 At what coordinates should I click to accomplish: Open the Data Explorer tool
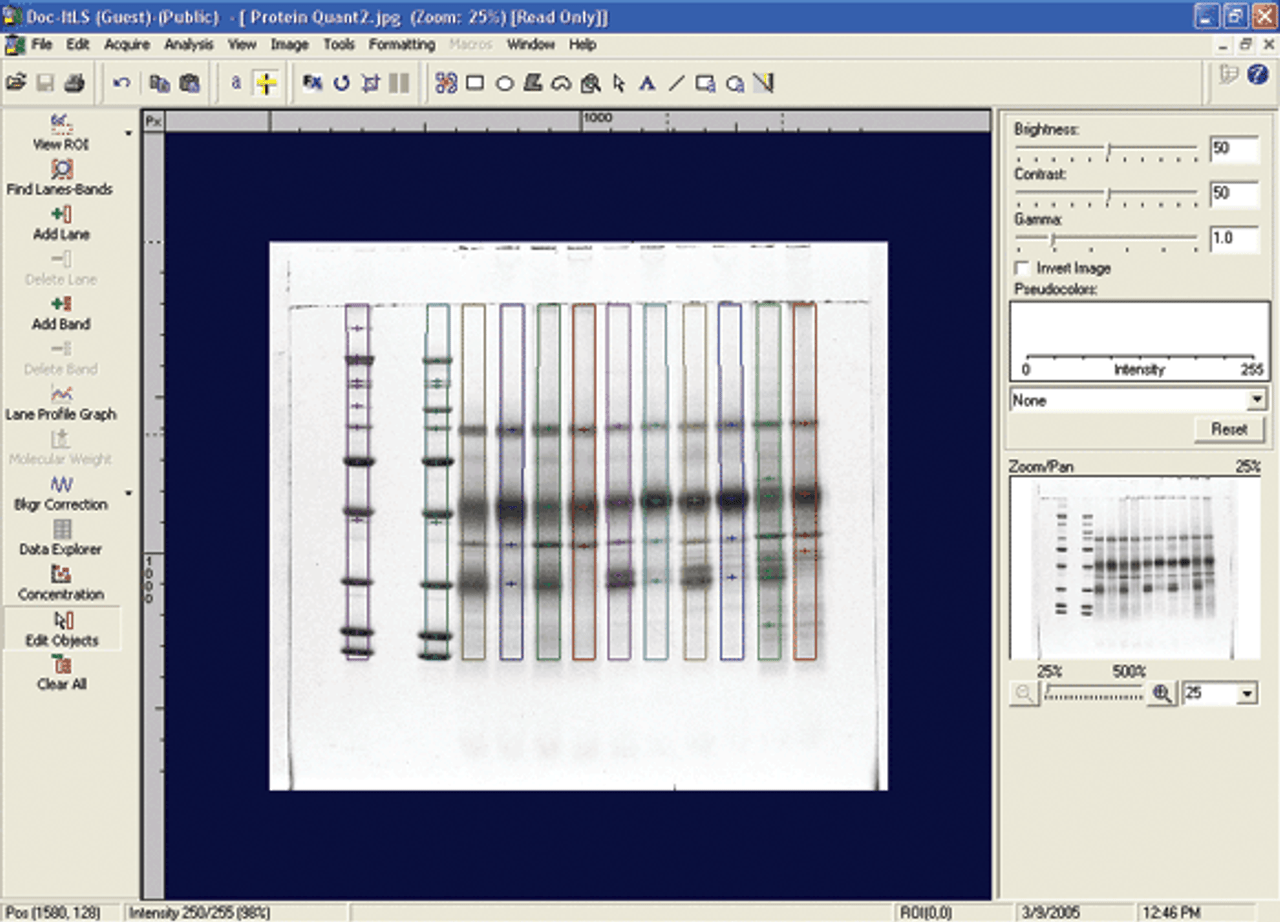point(61,538)
